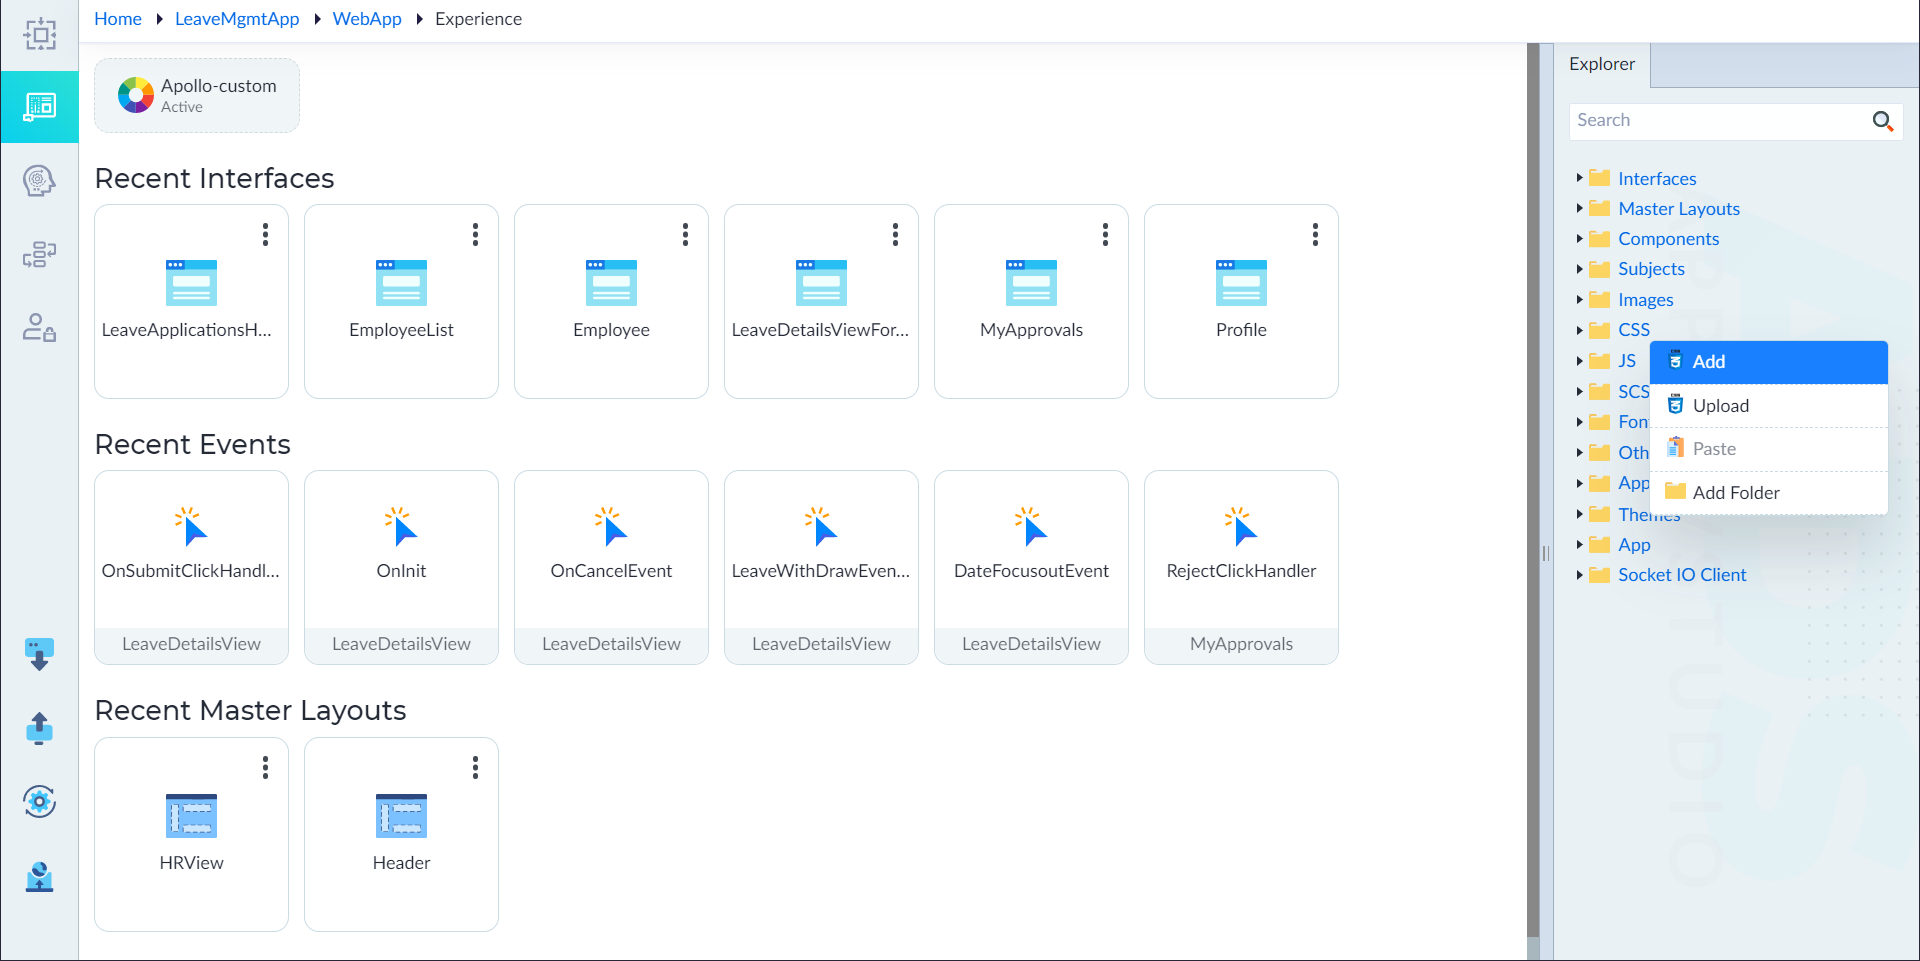Image resolution: width=1920 pixels, height=961 pixels.
Task: Click the panel splitter handle beside Explorer
Action: 1545,553
